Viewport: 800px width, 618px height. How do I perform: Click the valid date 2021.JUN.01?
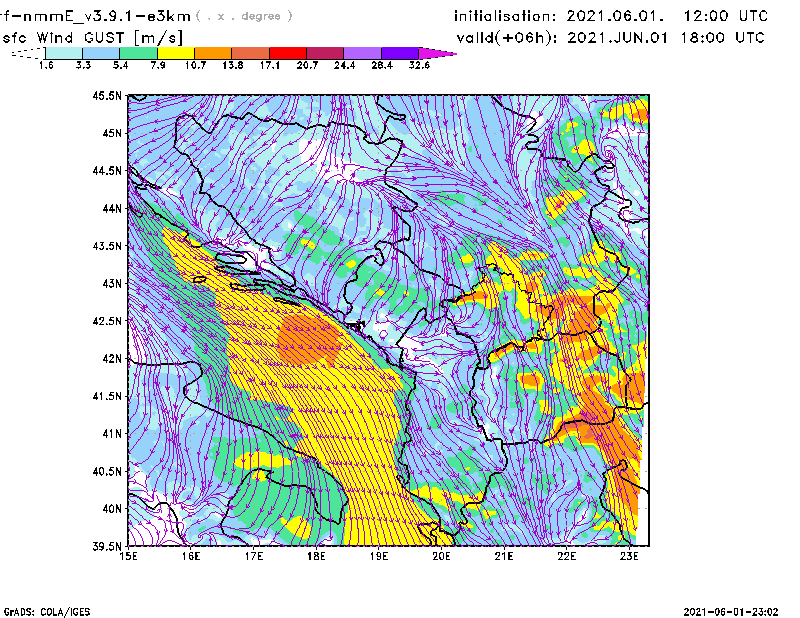click(x=617, y=37)
